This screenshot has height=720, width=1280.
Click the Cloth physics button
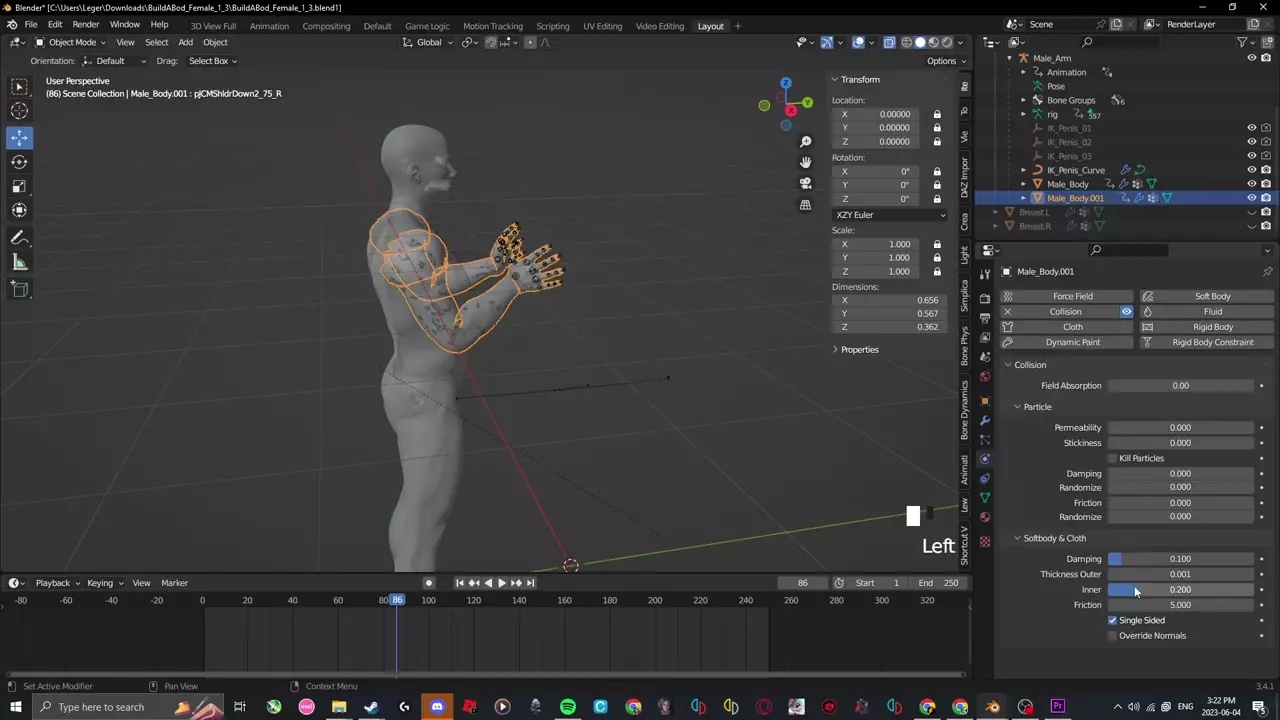coord(1072,327)
